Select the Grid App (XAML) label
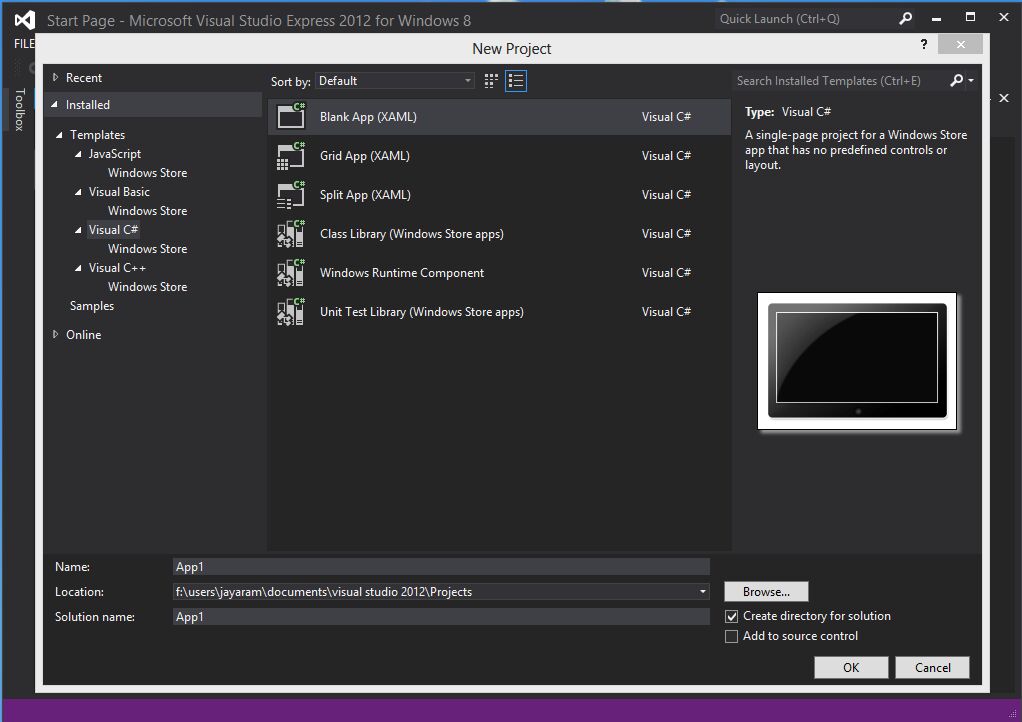This screenshot has height=722, width=1022. tap(364, 156)
